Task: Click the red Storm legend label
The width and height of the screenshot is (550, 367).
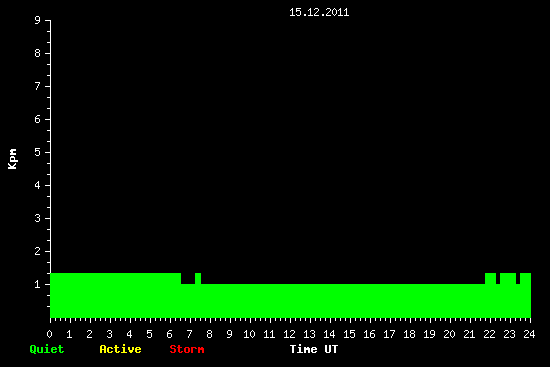Action: point(187,349)
